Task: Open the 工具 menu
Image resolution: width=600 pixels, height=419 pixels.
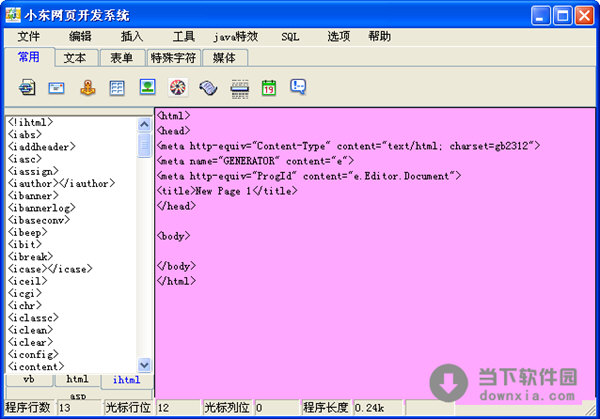Action: (184, 37)
